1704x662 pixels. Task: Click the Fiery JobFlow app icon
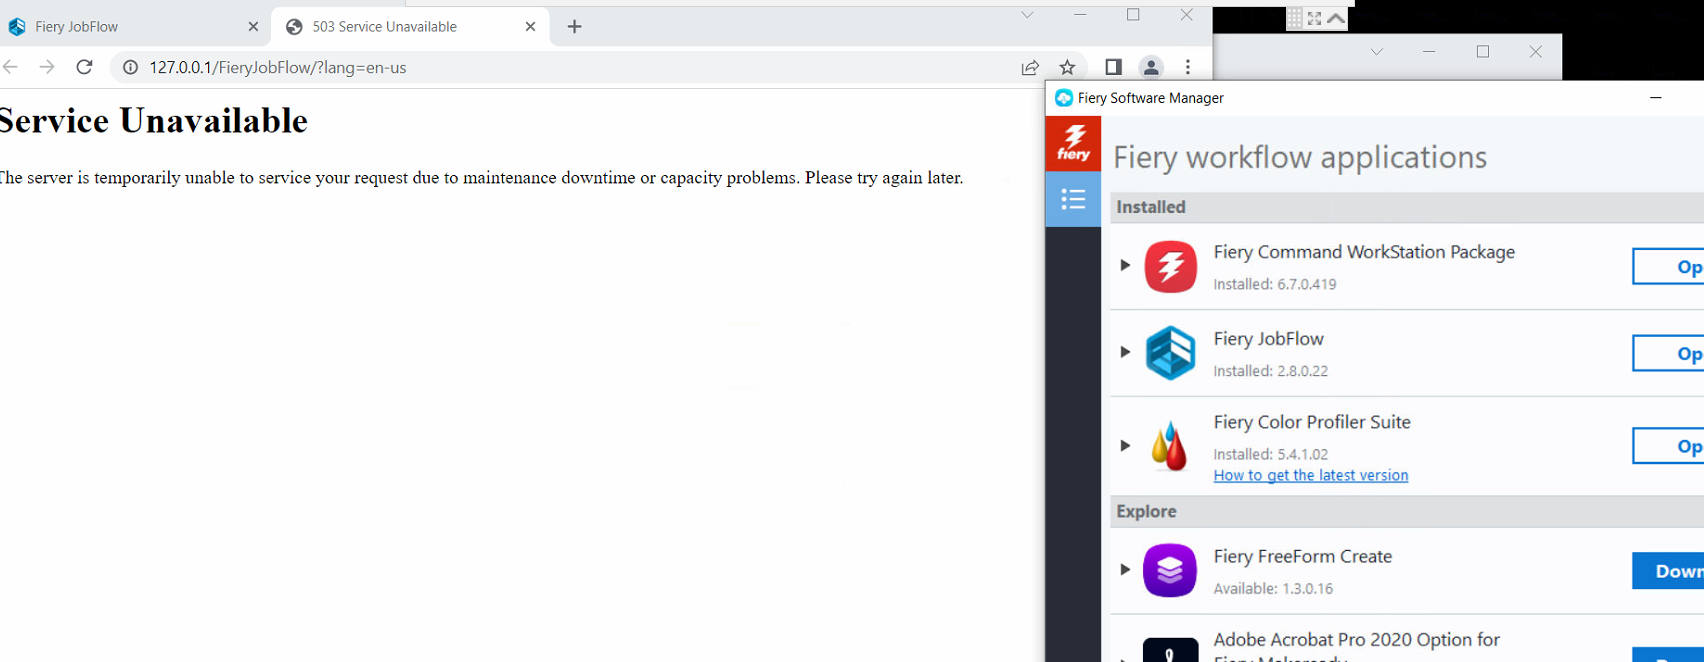[x=1170, y=353]
